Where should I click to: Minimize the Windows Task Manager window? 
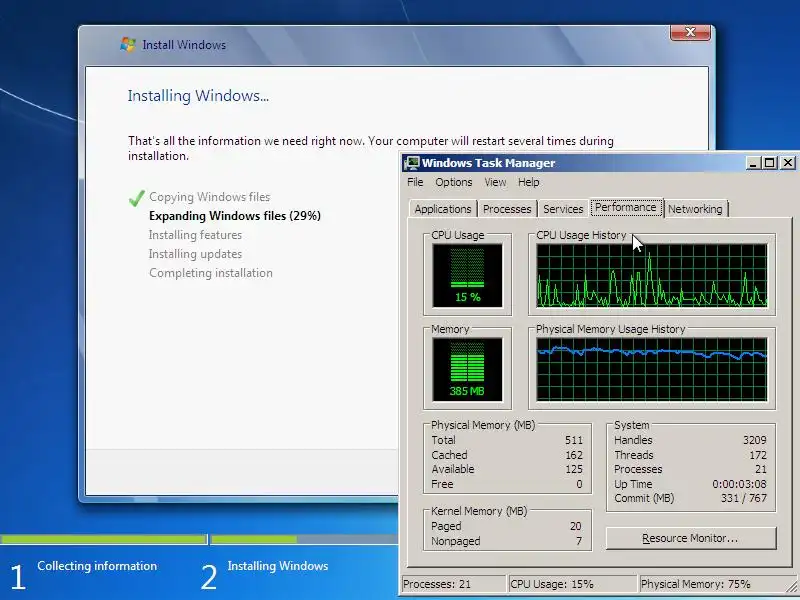pos(754,163)
